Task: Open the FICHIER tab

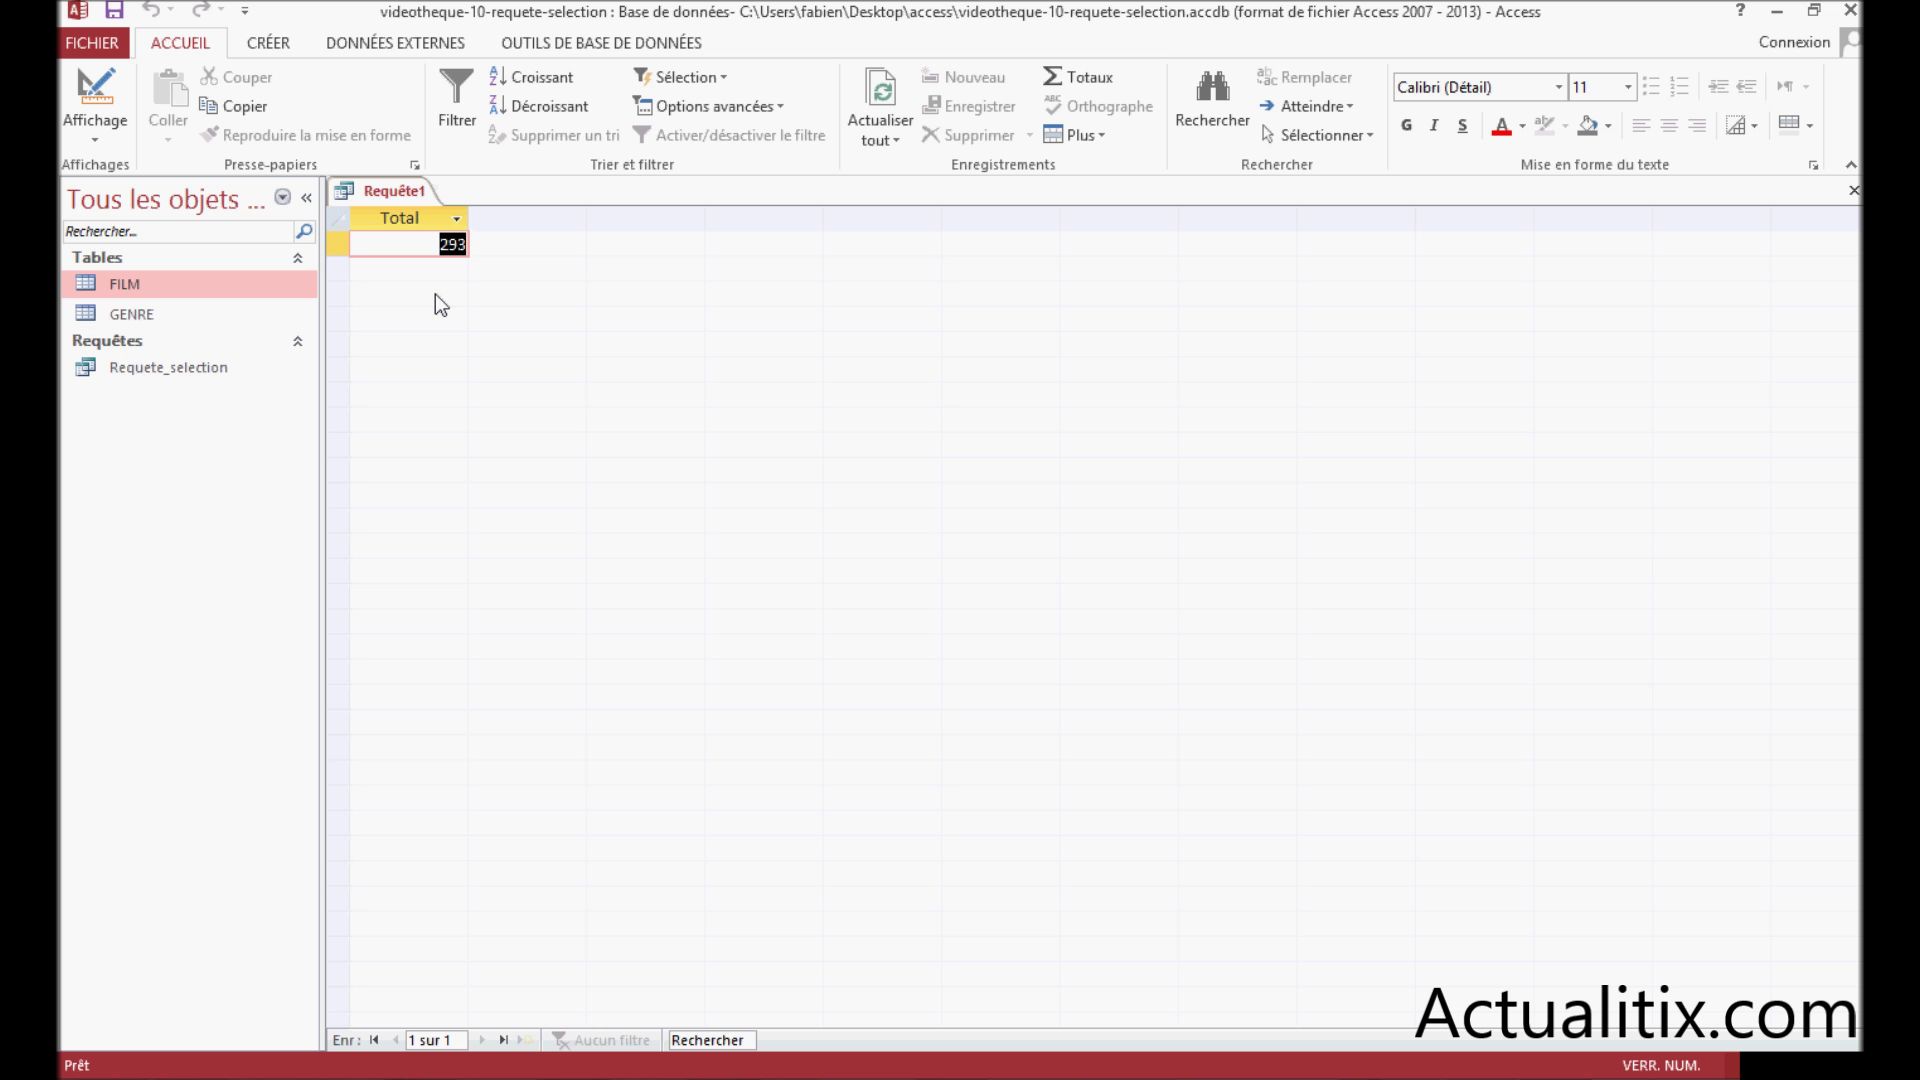Action: [x=92, y=43]
